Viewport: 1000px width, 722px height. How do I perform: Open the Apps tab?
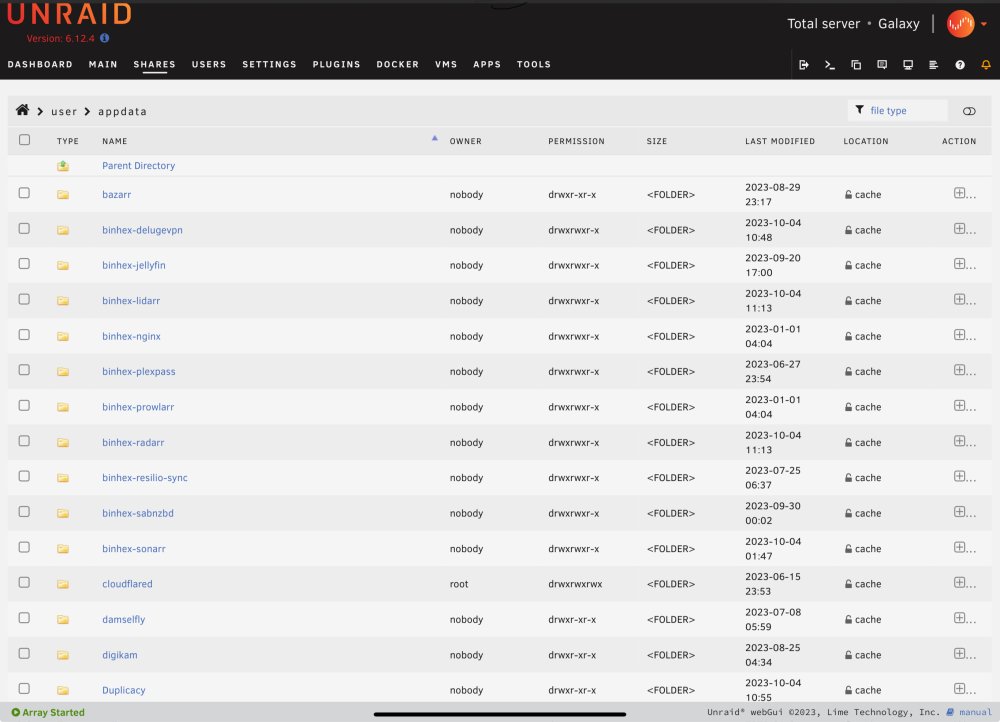487,64
